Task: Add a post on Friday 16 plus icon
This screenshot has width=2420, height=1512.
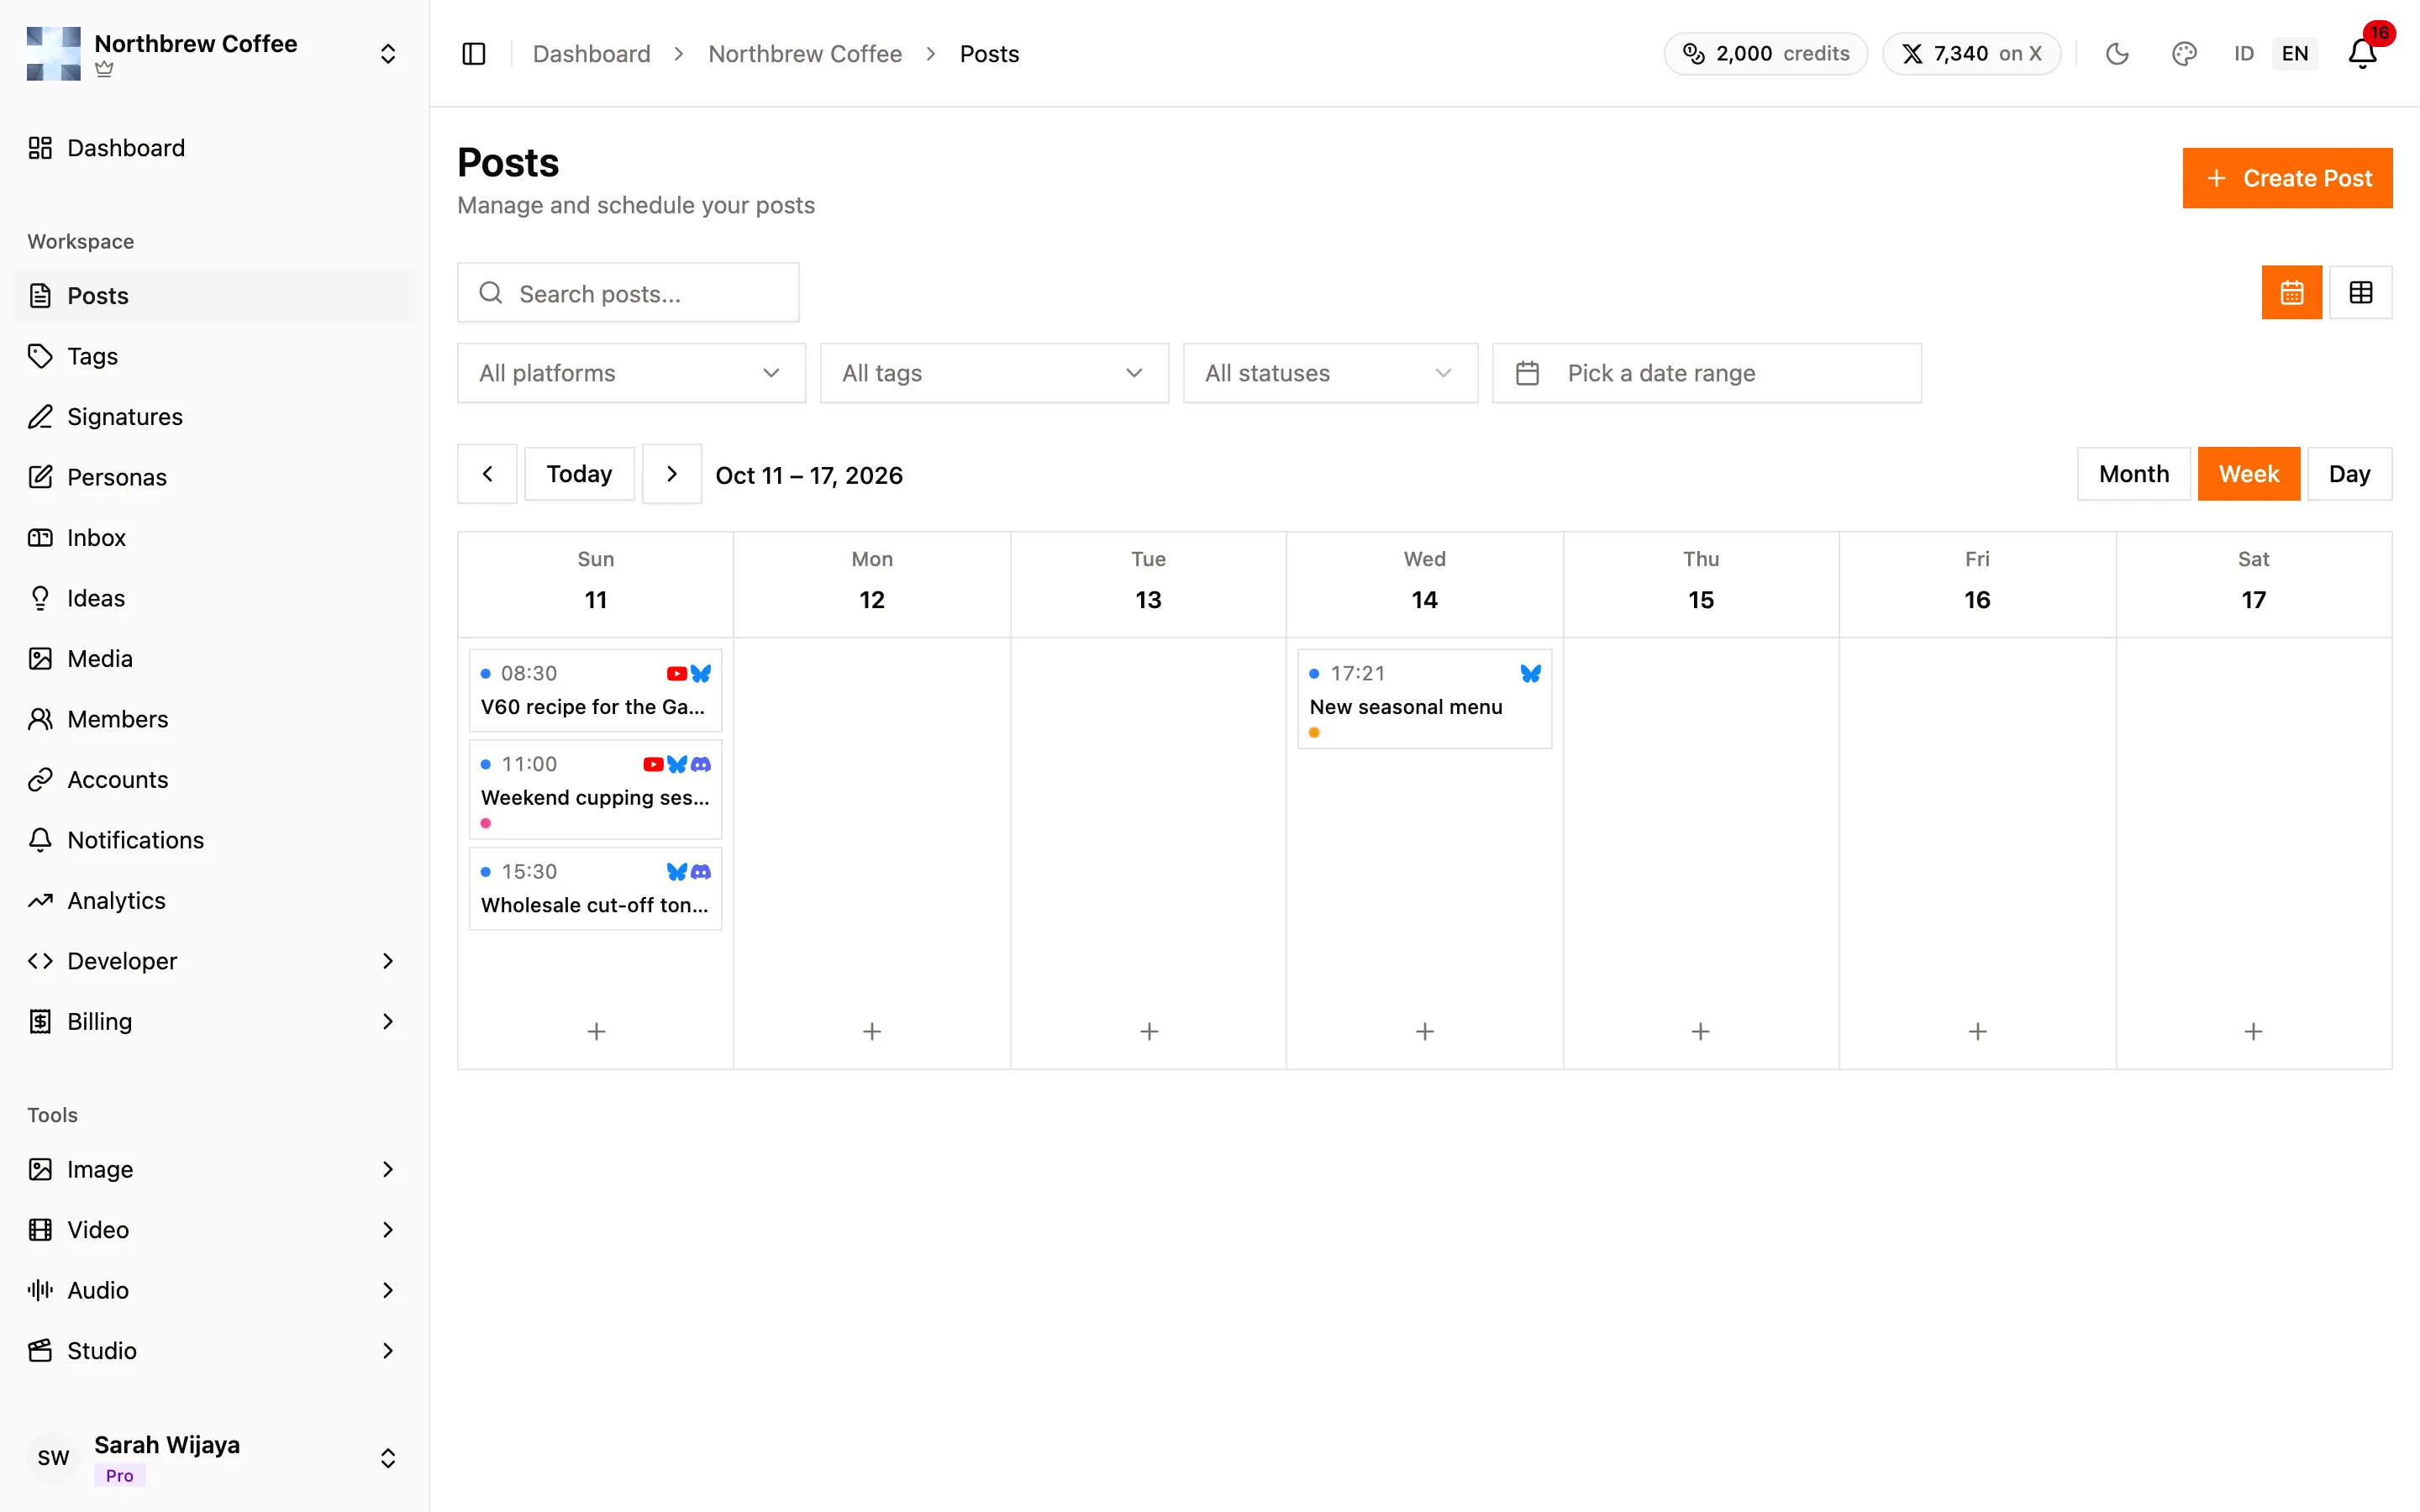Action: 1977,1031
